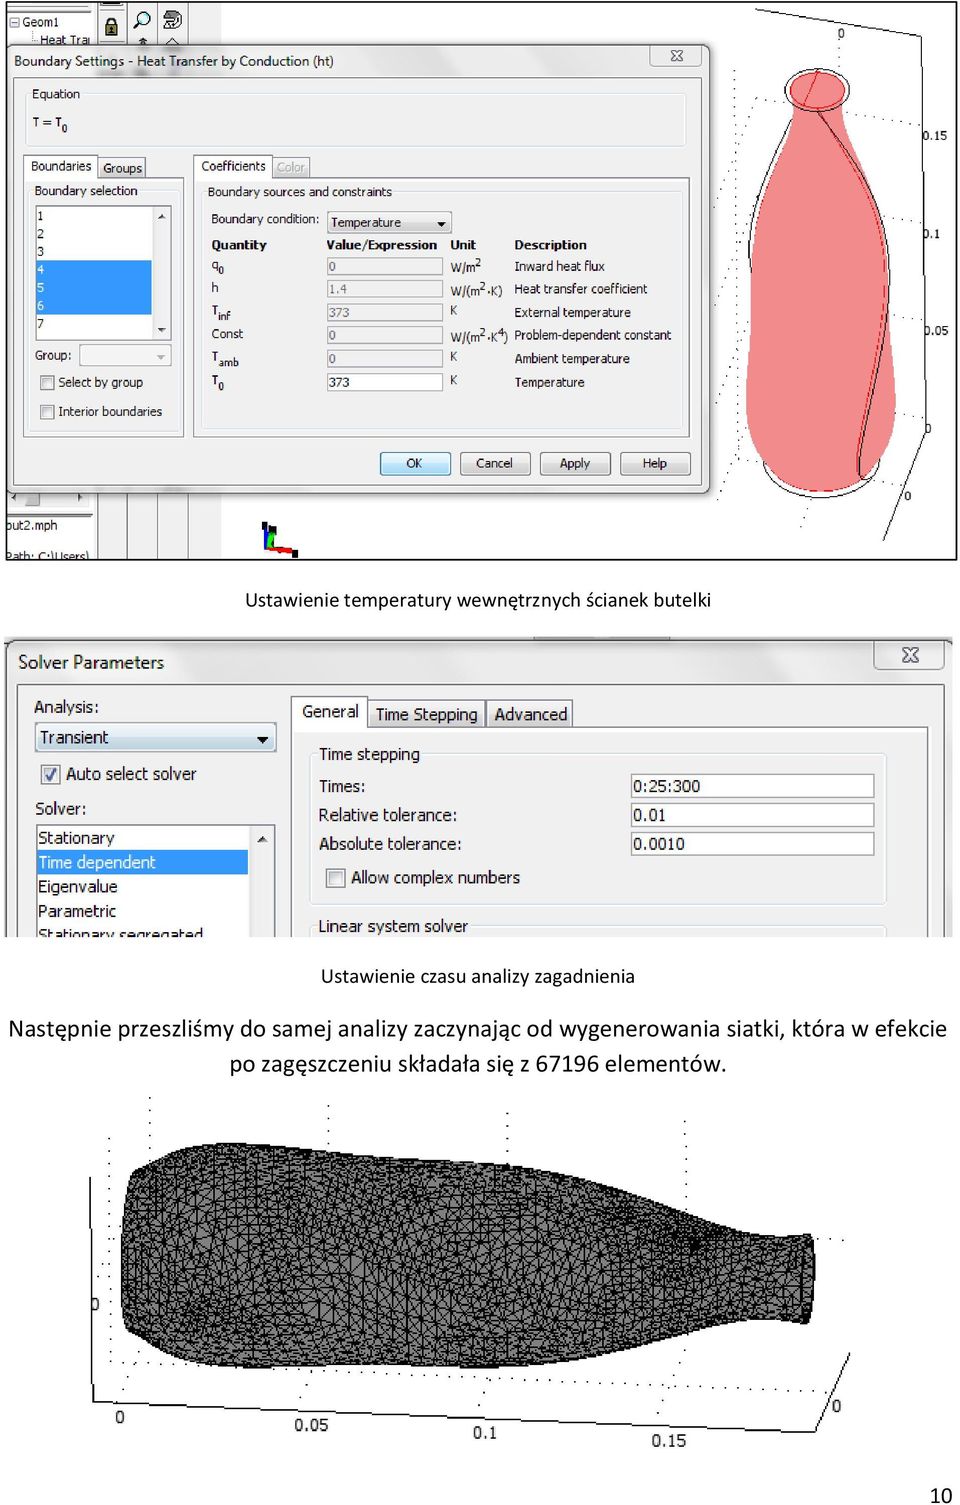Select boundary 2 in the list
Image resolution: width=960 pixels, height=1505 pixels.
coord(93,233)
